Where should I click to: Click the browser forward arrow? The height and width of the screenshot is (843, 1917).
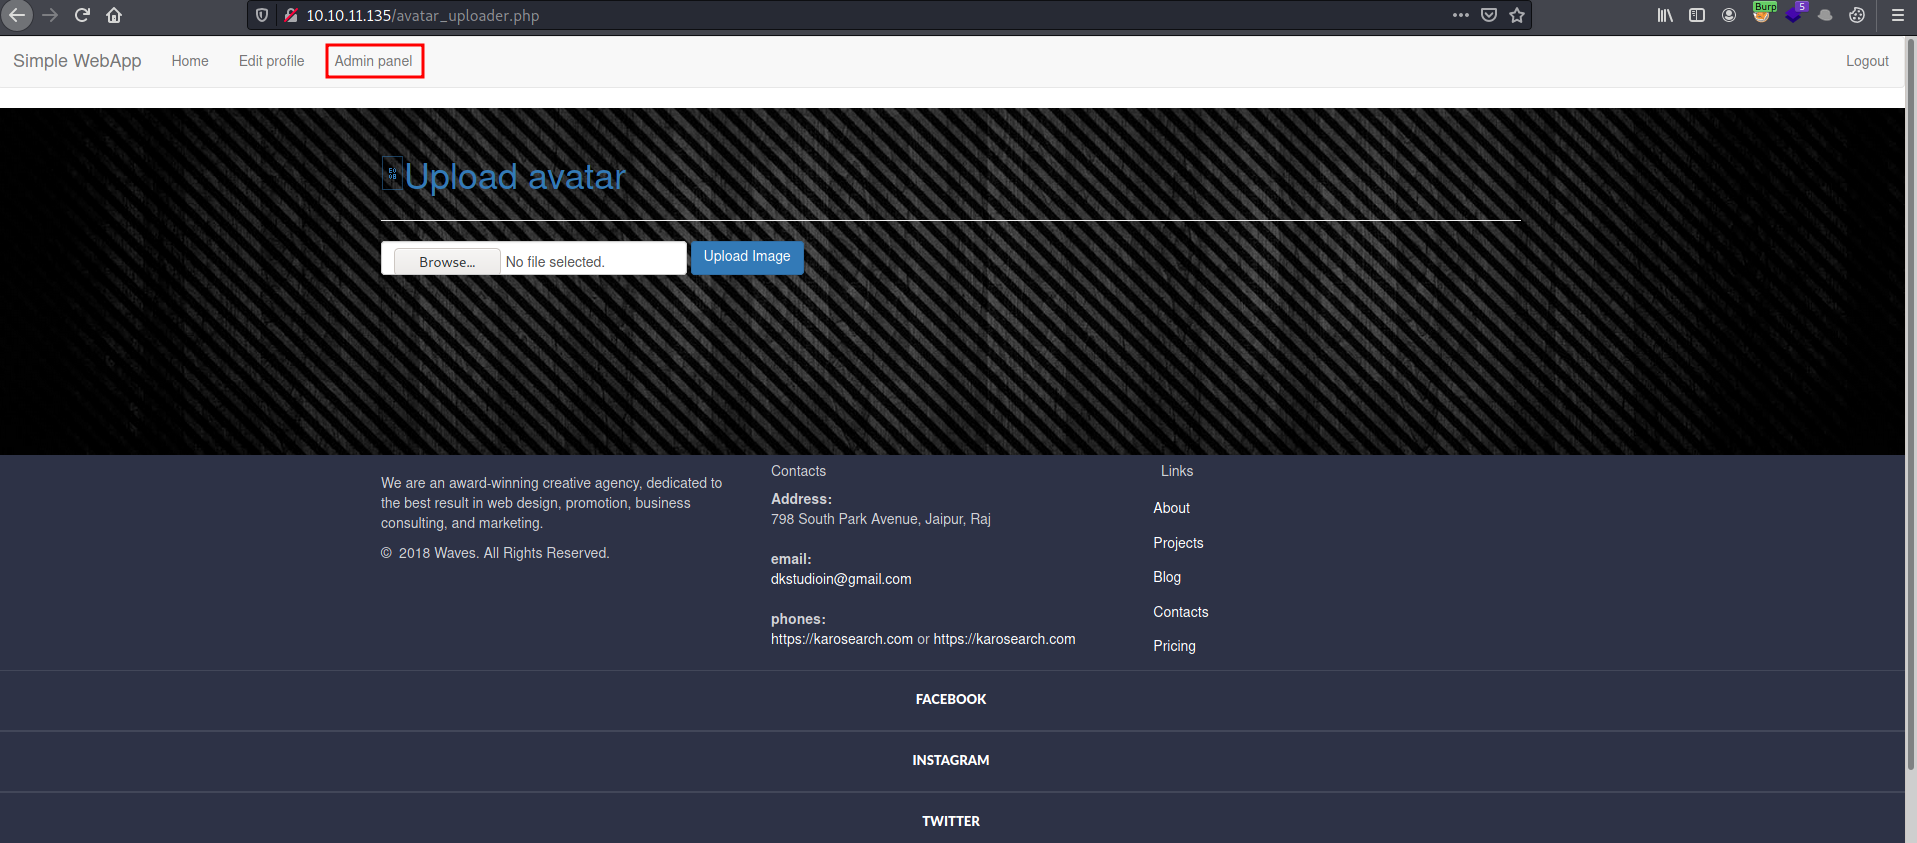pos(50,15)
